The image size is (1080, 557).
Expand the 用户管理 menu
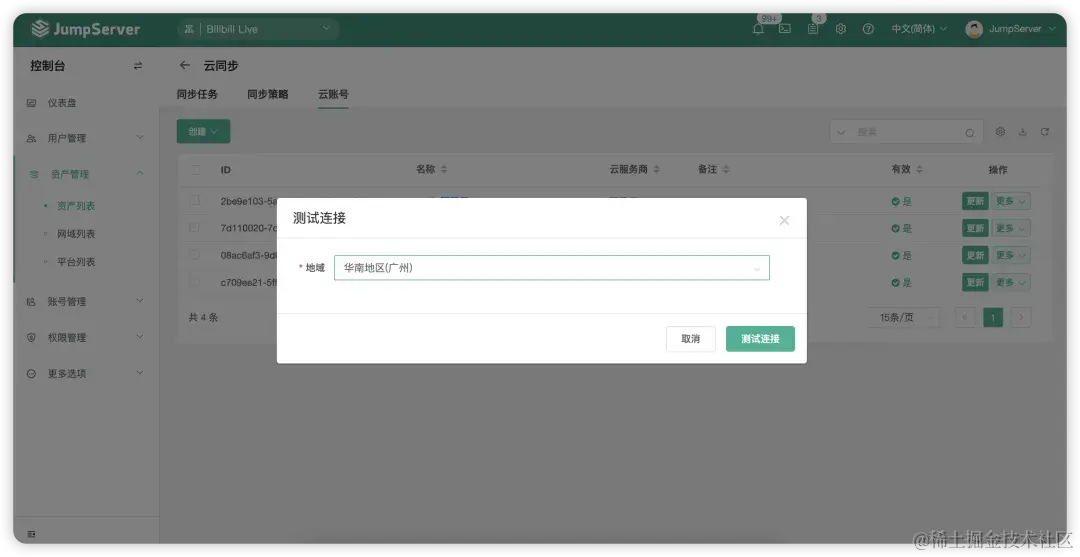click(x=86, y=138)
